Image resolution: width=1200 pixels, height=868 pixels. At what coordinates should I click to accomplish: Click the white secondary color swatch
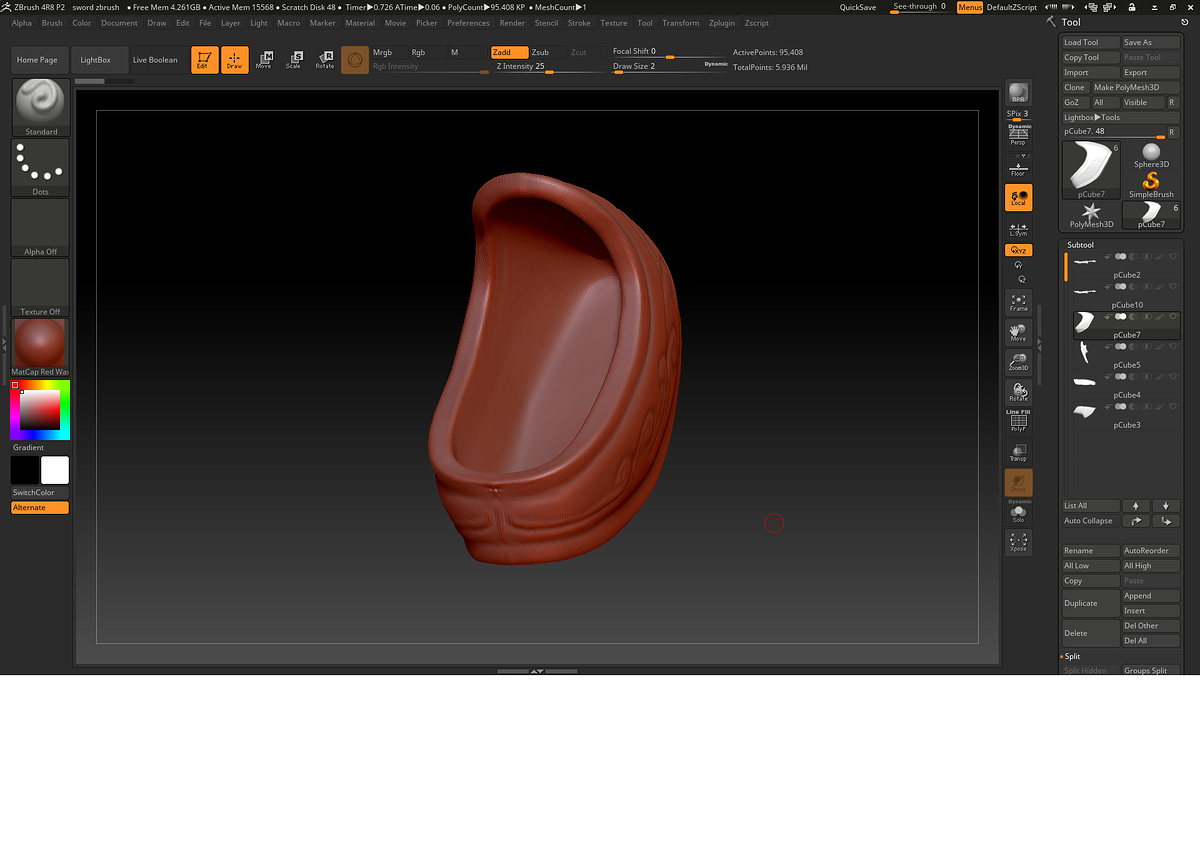(x=55, y=470)
